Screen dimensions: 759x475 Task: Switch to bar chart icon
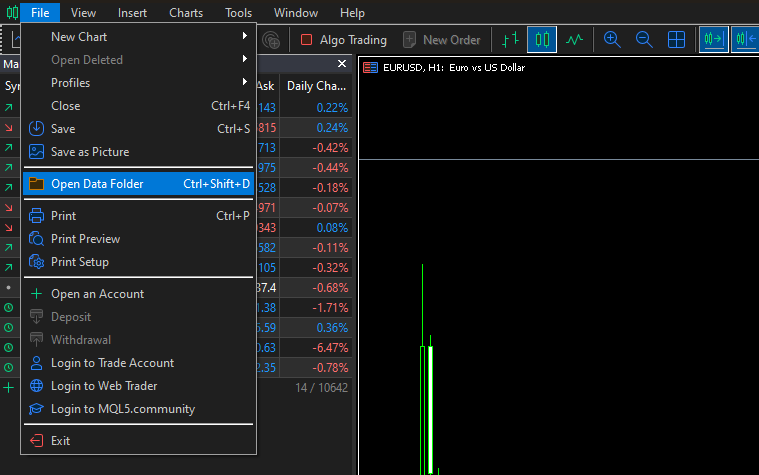510,39
